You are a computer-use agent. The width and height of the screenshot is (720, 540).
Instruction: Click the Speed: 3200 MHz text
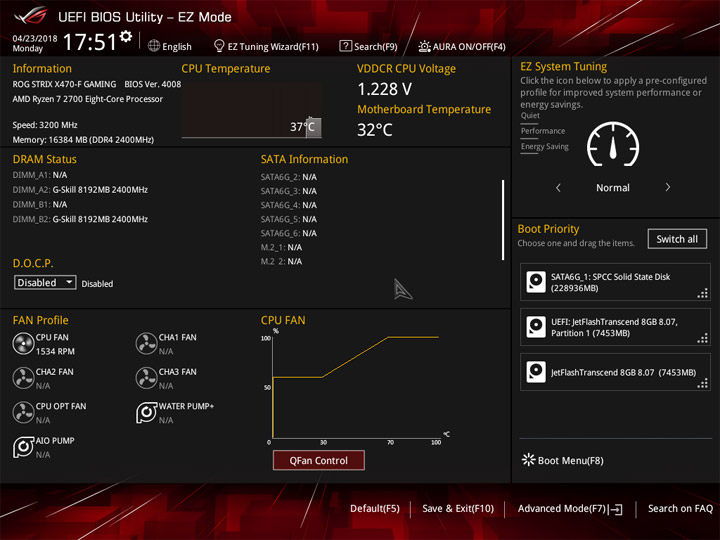click(x=45, y=125)
